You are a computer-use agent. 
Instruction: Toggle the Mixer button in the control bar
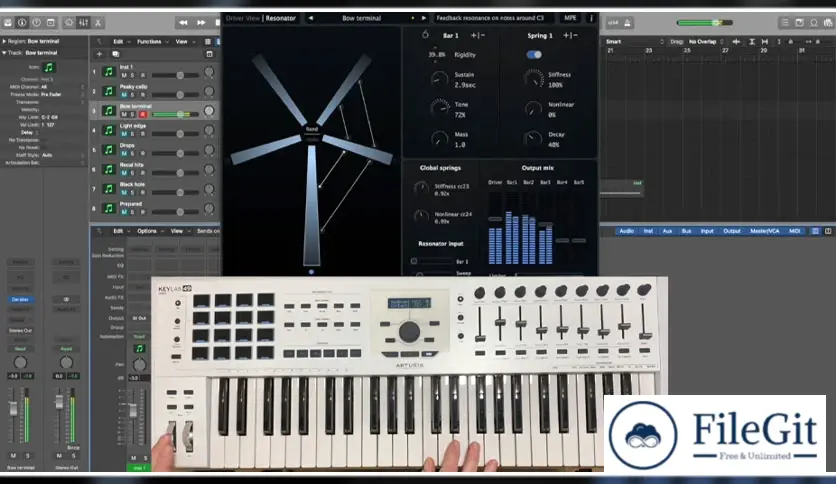[84, 22]
